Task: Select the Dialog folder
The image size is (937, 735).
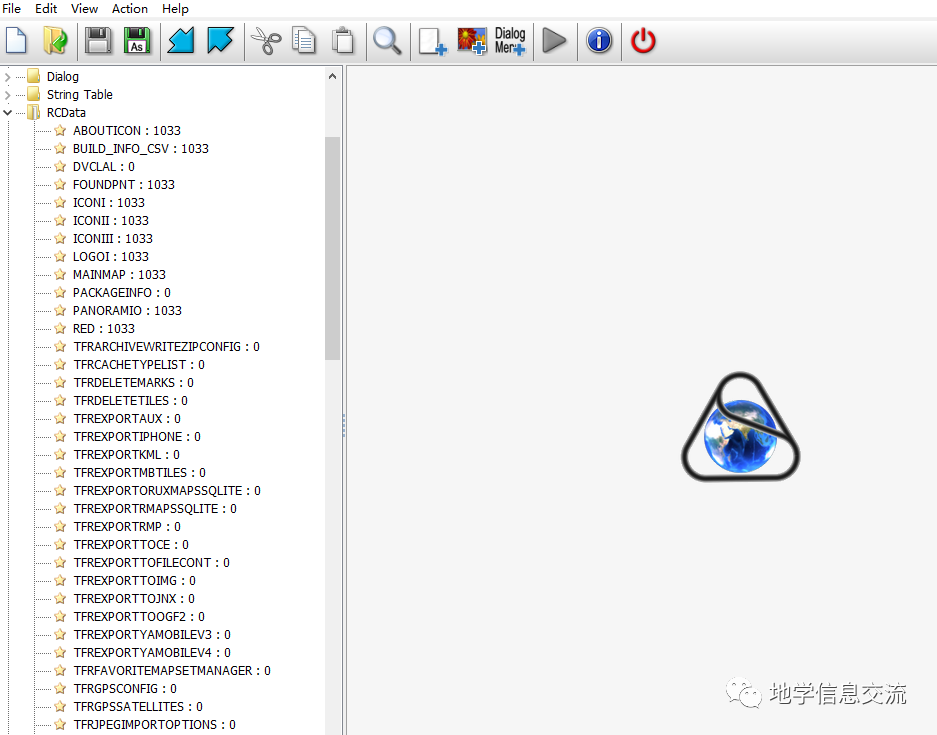Action: (63, 76)
